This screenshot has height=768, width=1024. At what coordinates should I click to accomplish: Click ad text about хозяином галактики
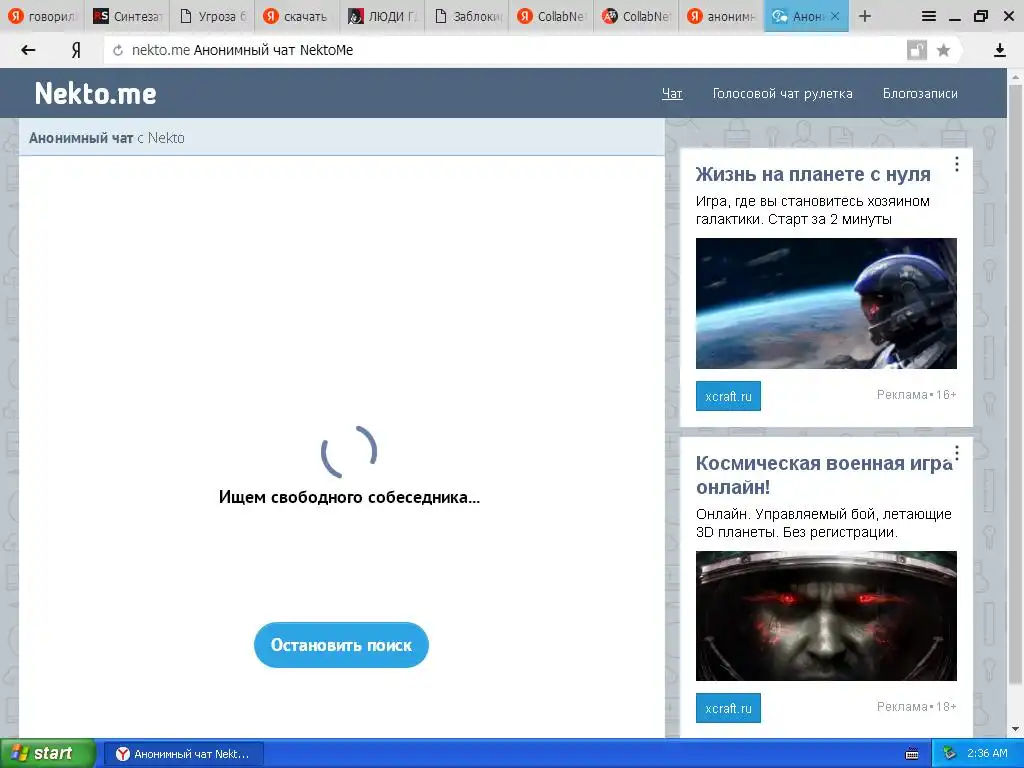(812, 210)
